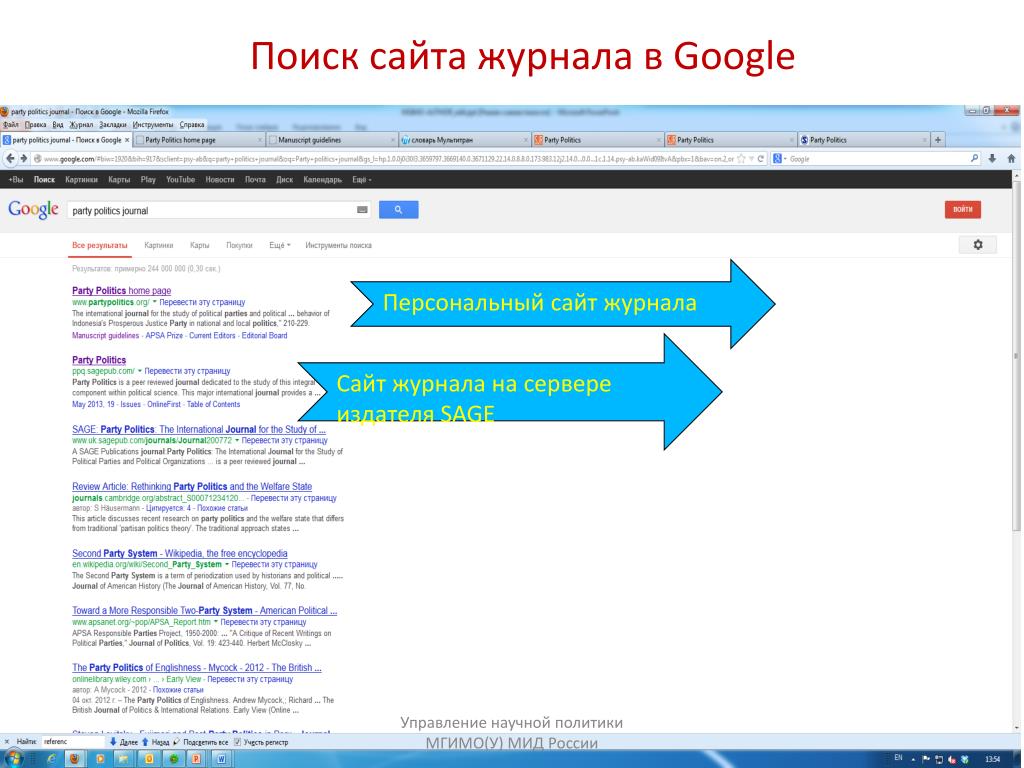Switch to 'Manuscript guidelines' tab
Screen dimensions: 1024x768
coord(332,140)
